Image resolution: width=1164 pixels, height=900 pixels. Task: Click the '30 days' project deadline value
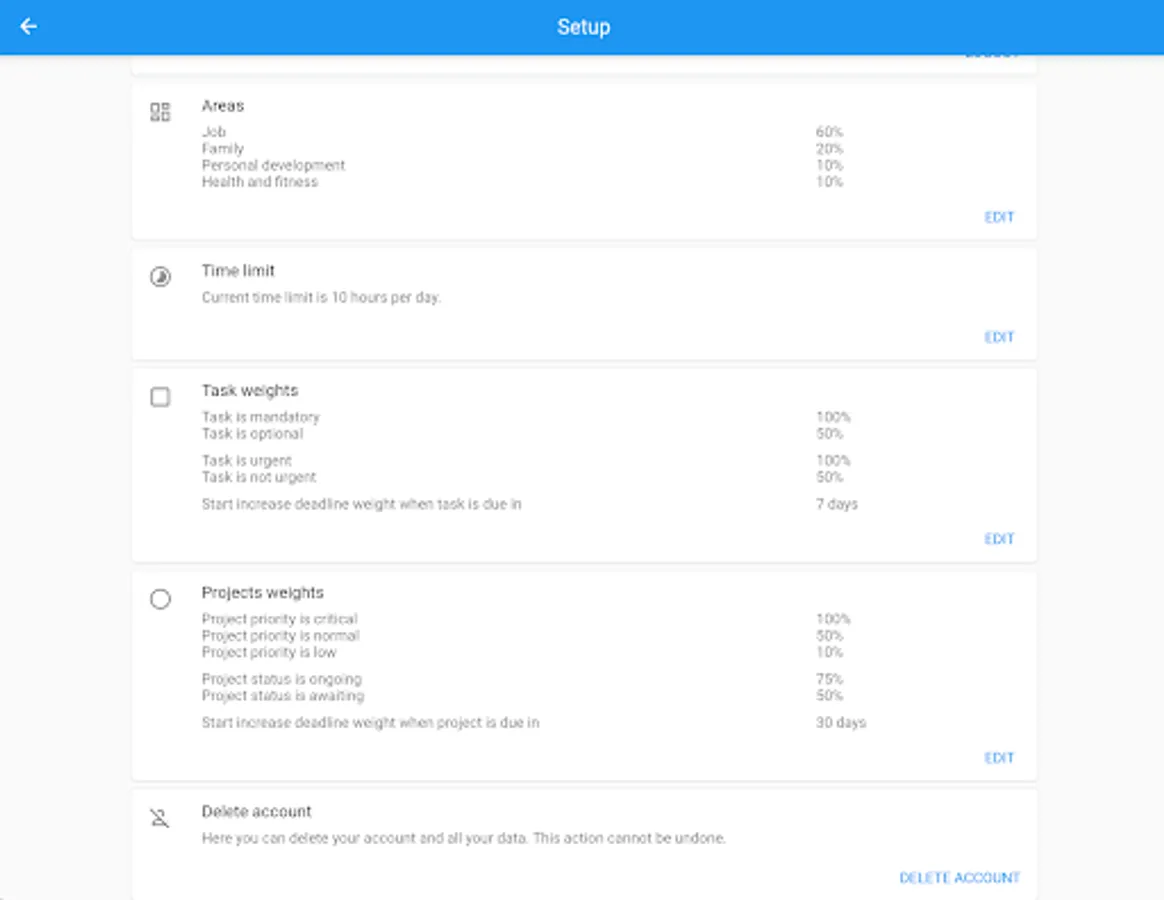click(841, 722)
